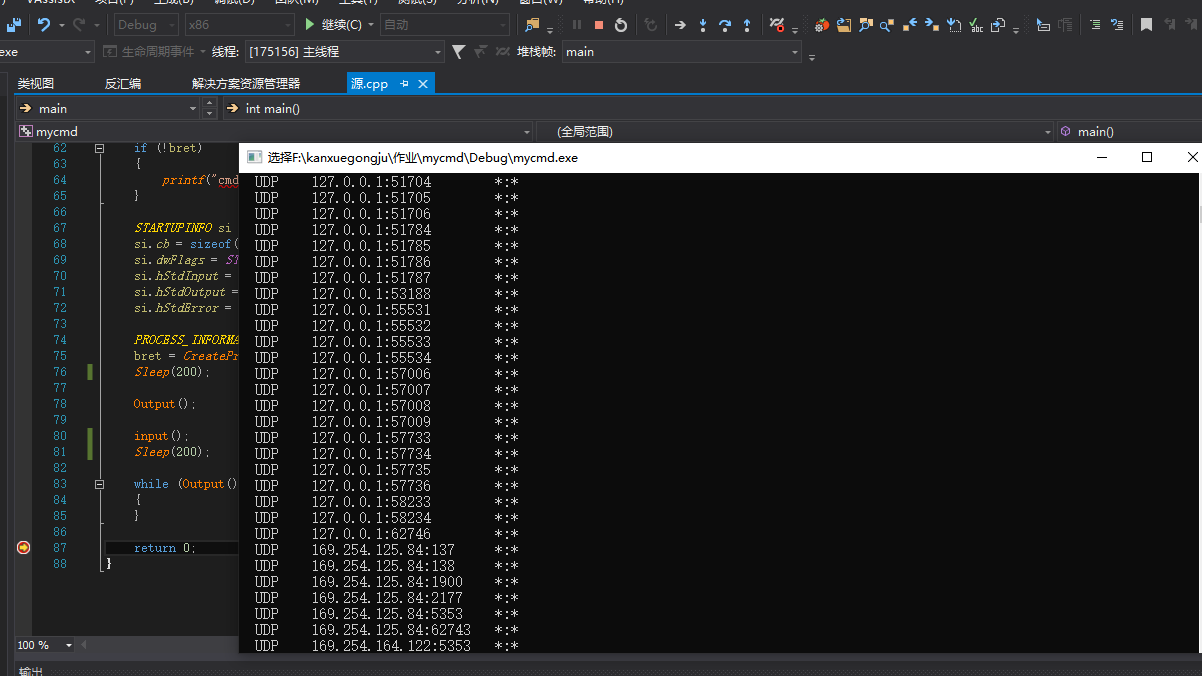
Task: Click the Undo arrow icon
Action: [45, 24]
